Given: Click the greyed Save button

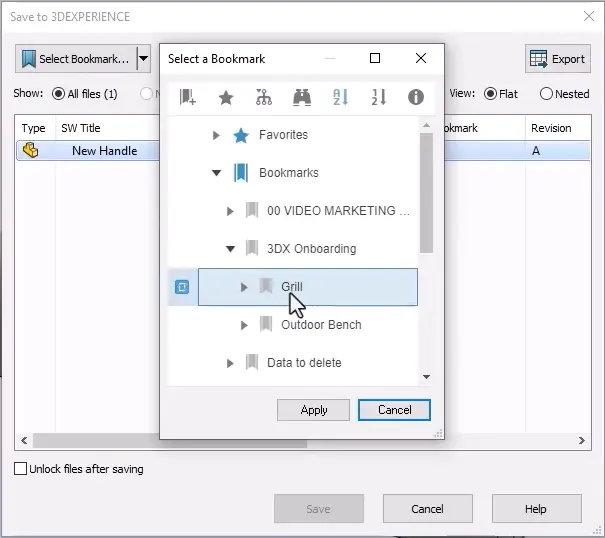Looking at the screenshot, I should click(x=319, y=509).
